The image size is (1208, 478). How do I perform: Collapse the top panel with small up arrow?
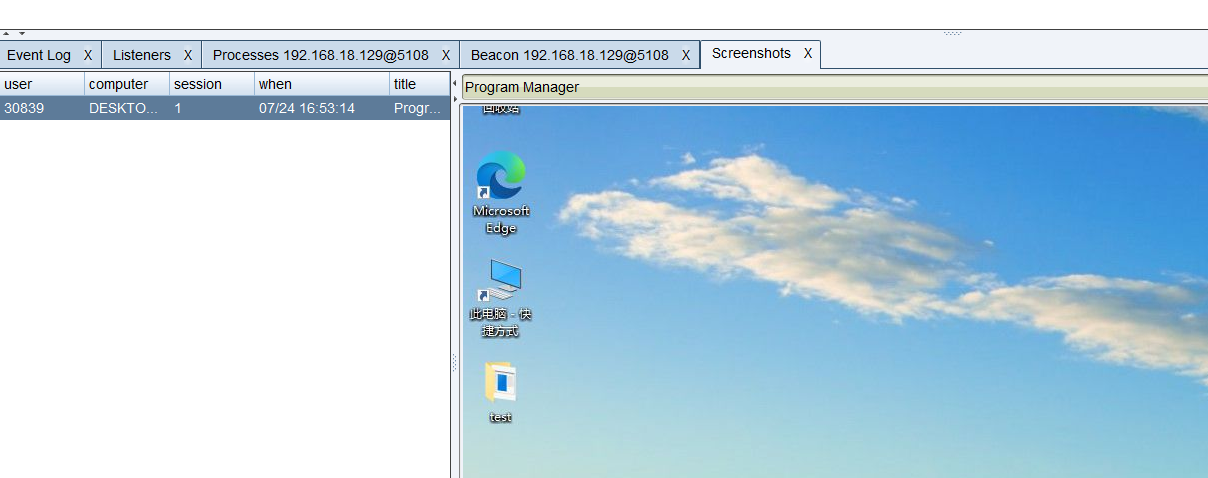click(x=7, y=34)
